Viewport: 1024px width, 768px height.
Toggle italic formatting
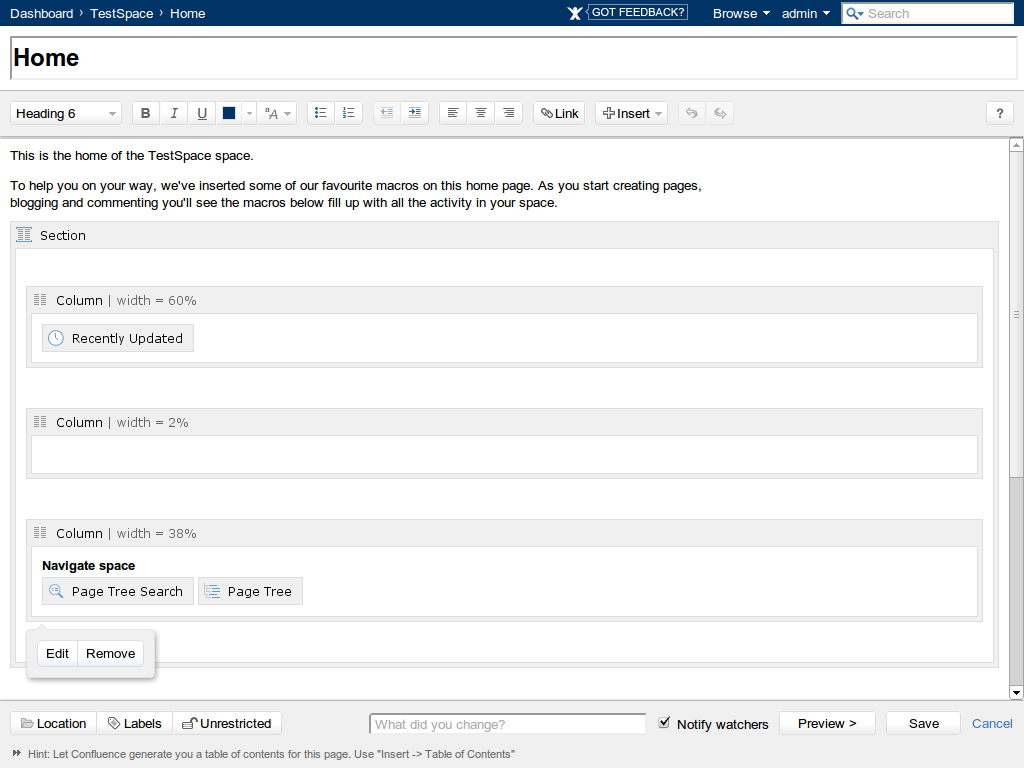pos(174,113)
